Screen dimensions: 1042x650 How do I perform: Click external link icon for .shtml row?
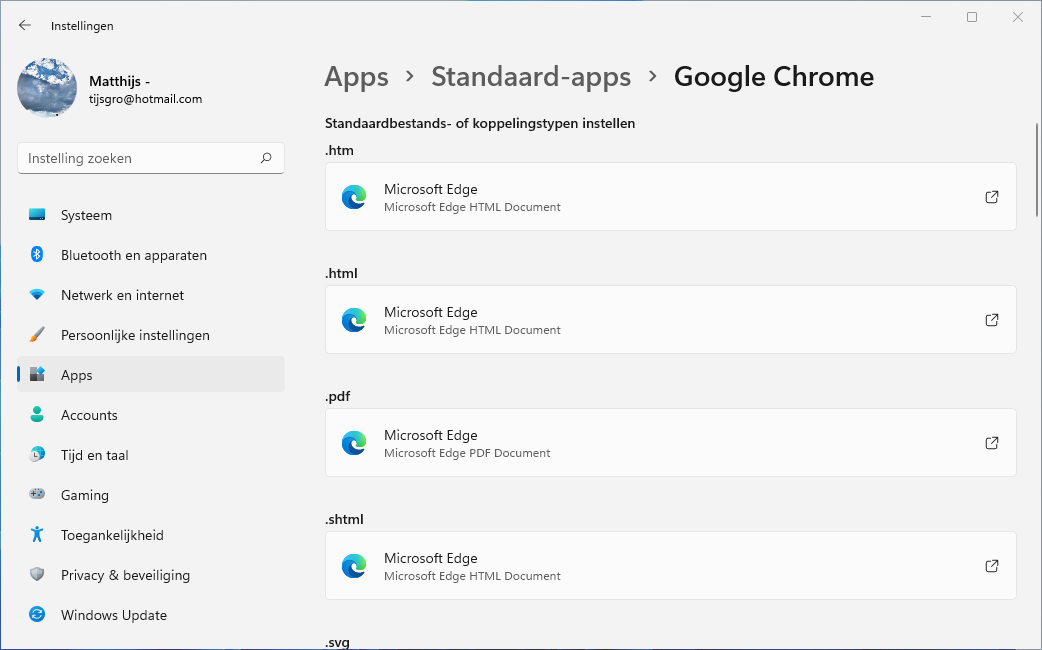[x=991, y=566]
